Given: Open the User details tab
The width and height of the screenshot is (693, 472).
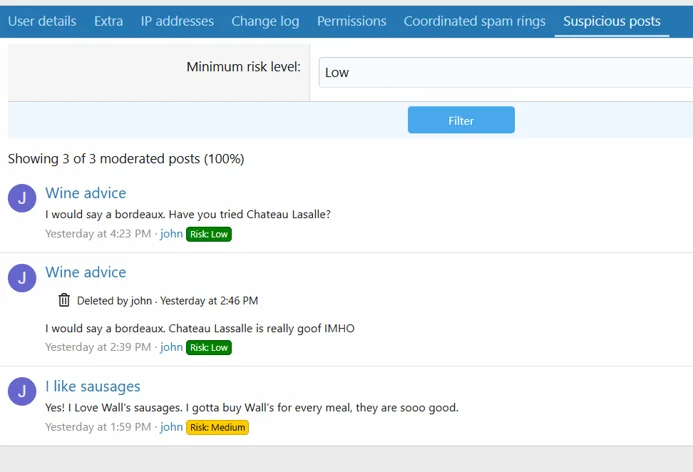Looking at the screenshot, I should (42, 21).
